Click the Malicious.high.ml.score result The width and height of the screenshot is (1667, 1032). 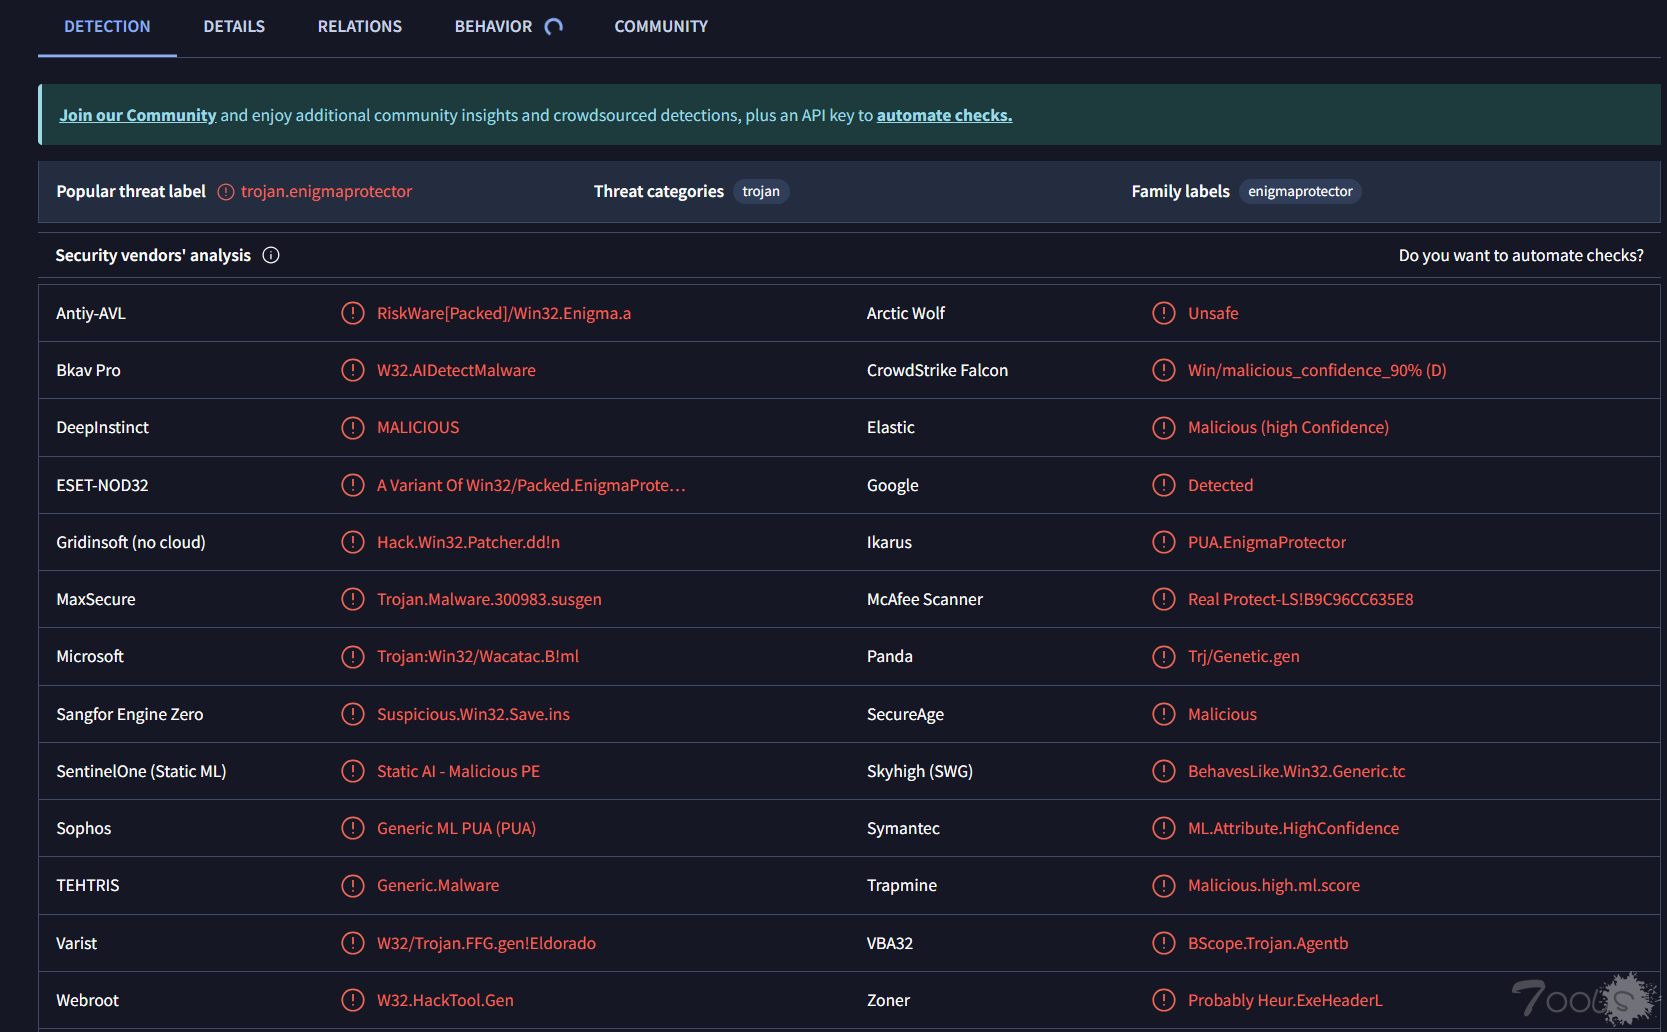(1274, 886)
